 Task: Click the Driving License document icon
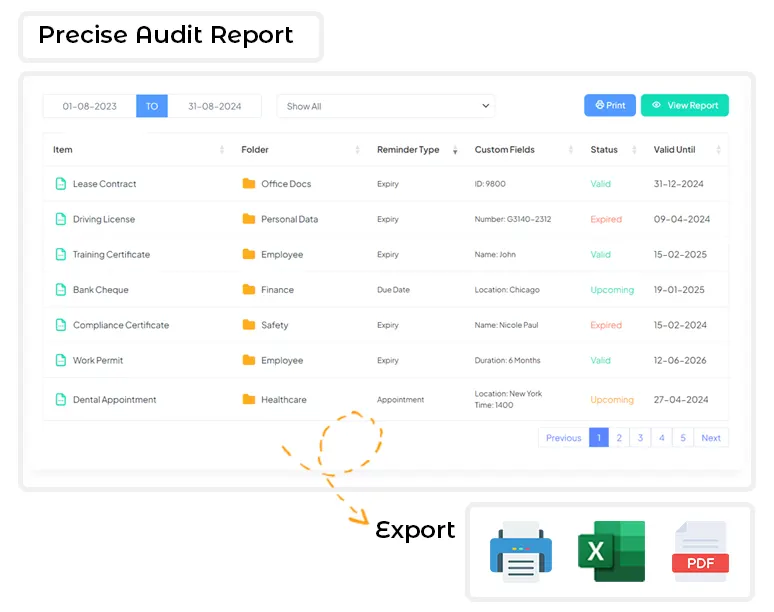click(x=61, y=219)
